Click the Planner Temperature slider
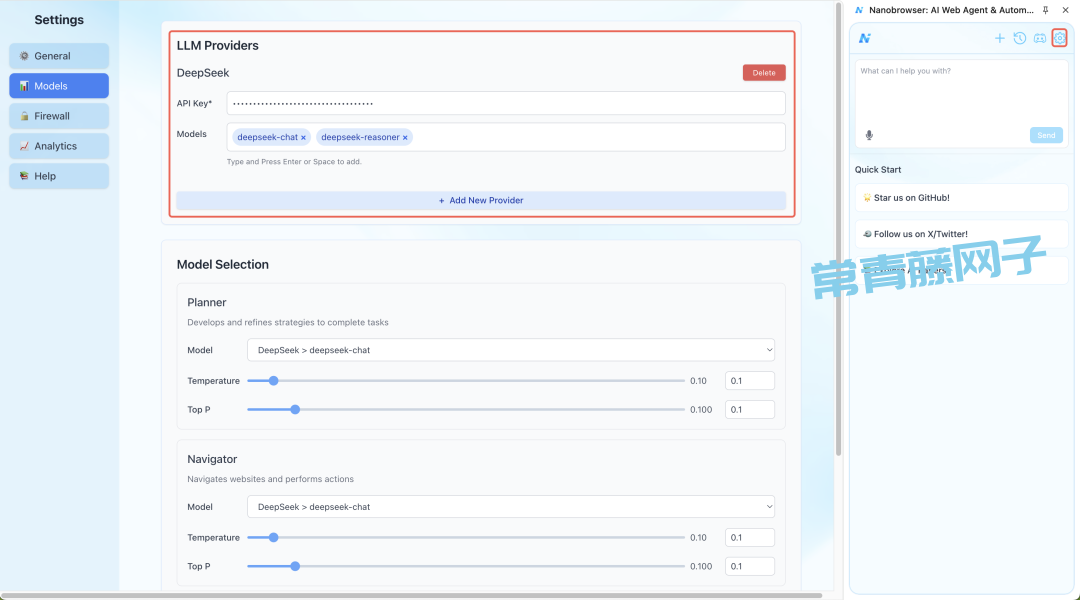Viewport: 1080px width, 600px height. click(x=465, y=381)
